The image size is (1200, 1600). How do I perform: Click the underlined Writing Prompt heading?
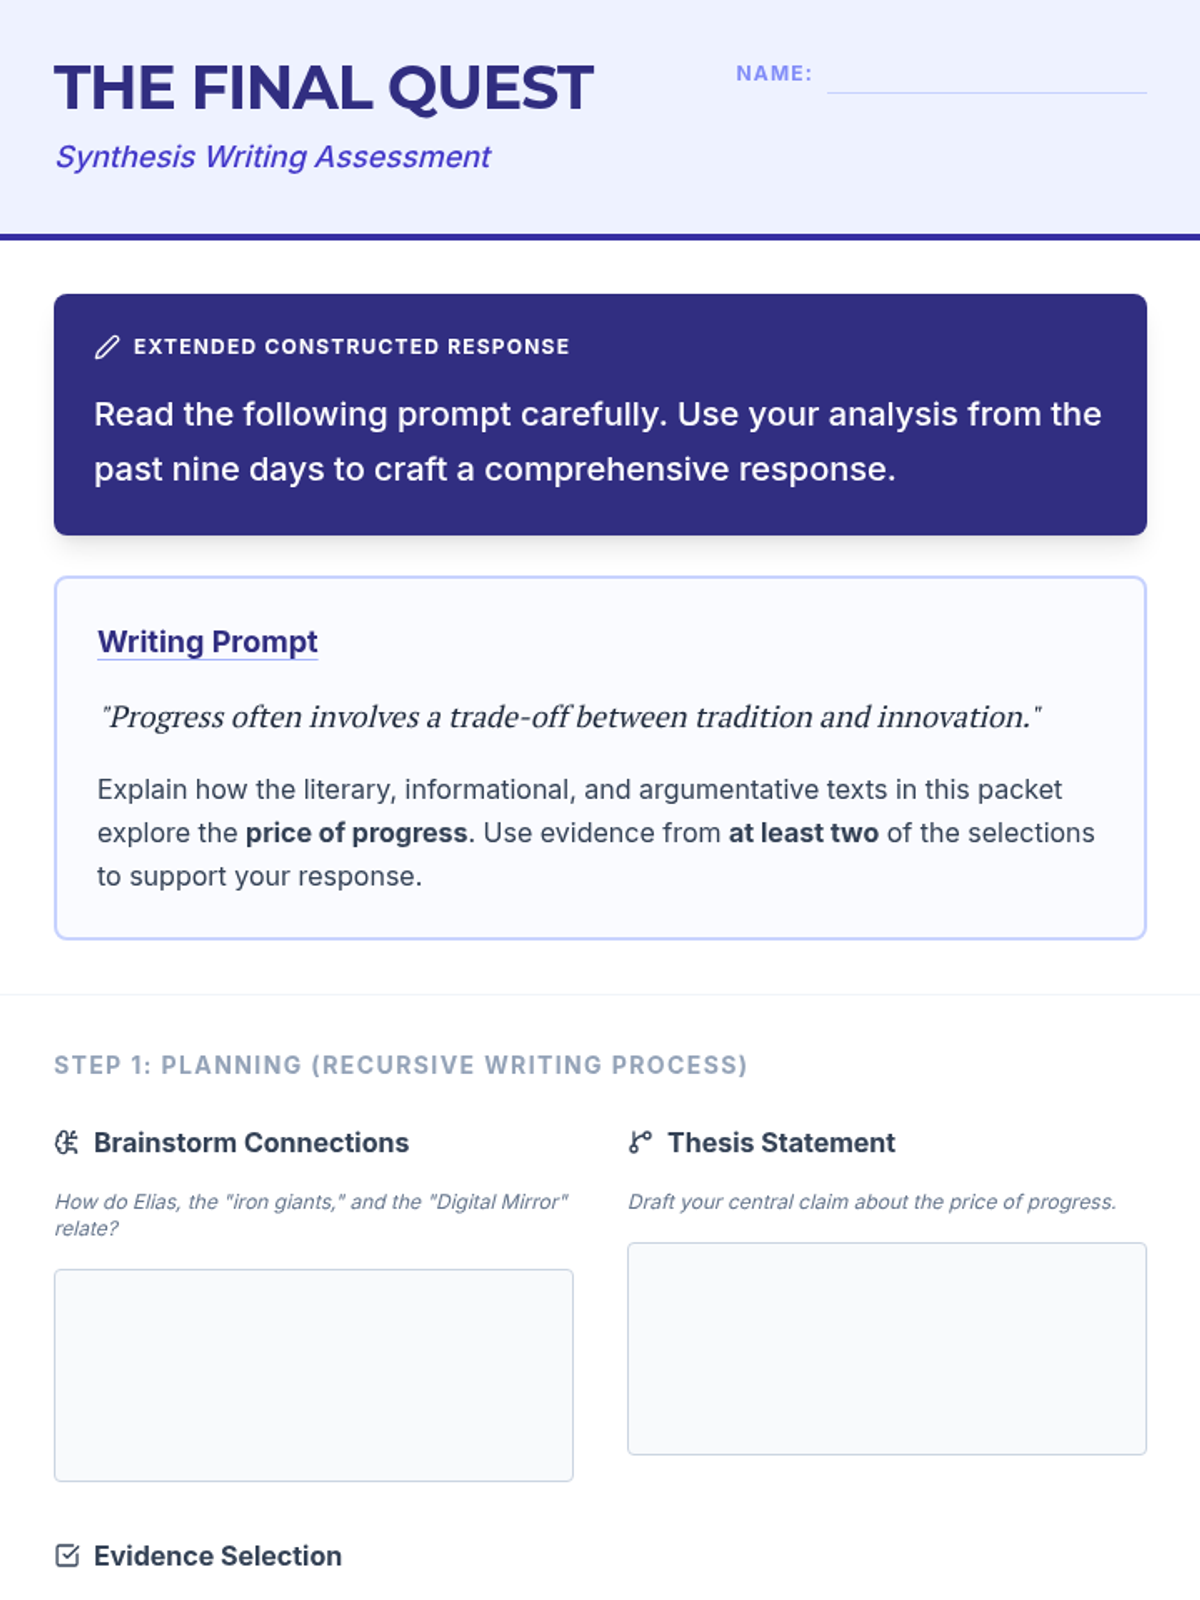tap(207, 642)
